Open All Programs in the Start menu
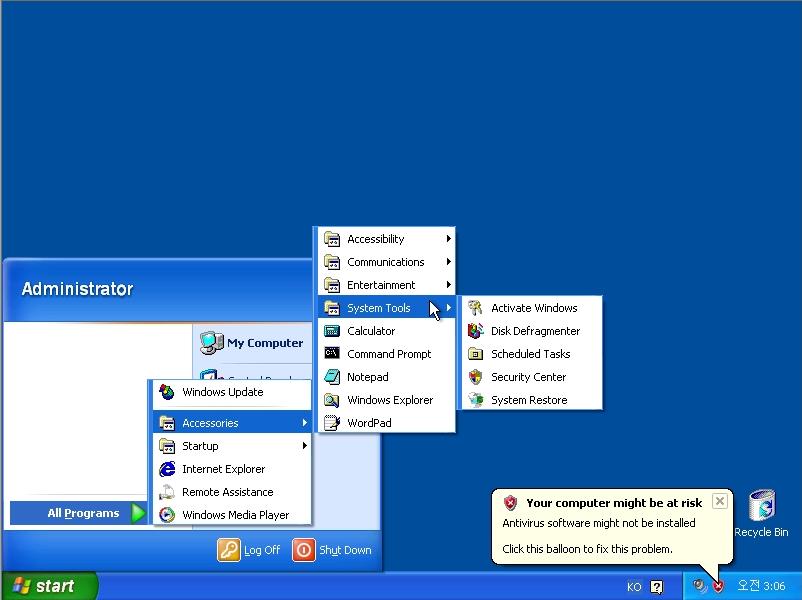This screenshot has height=600, width=802. click(79, 513)
